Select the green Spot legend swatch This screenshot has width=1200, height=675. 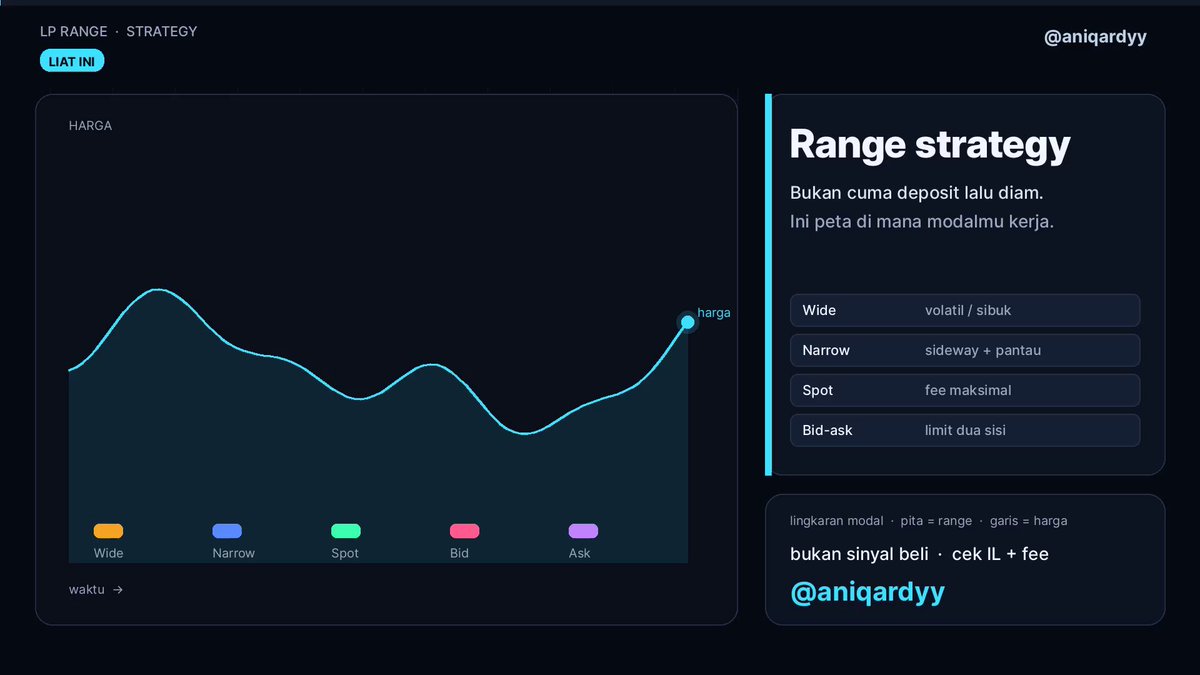(x=346, y=531)
